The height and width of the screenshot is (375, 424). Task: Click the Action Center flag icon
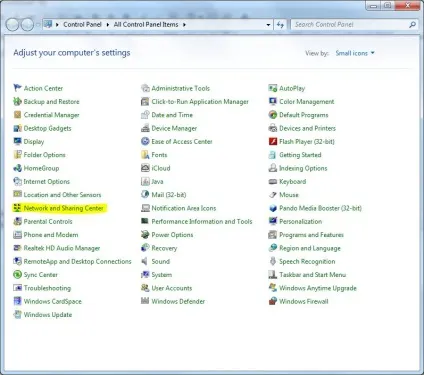point(17,88)
